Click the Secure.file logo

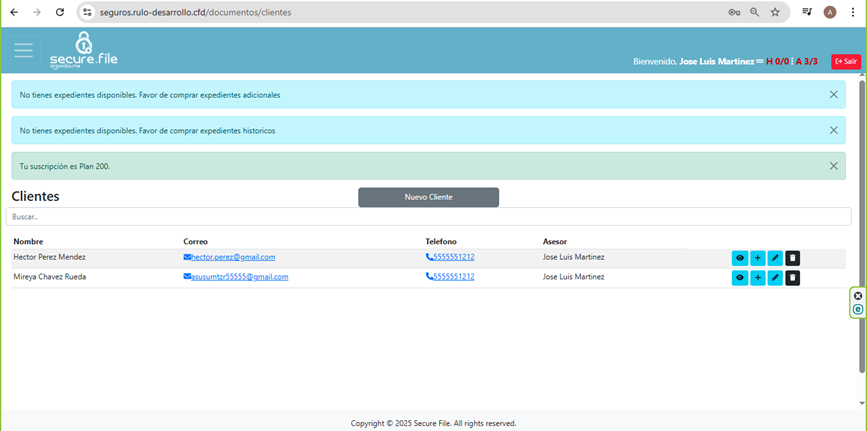point(84,51)
